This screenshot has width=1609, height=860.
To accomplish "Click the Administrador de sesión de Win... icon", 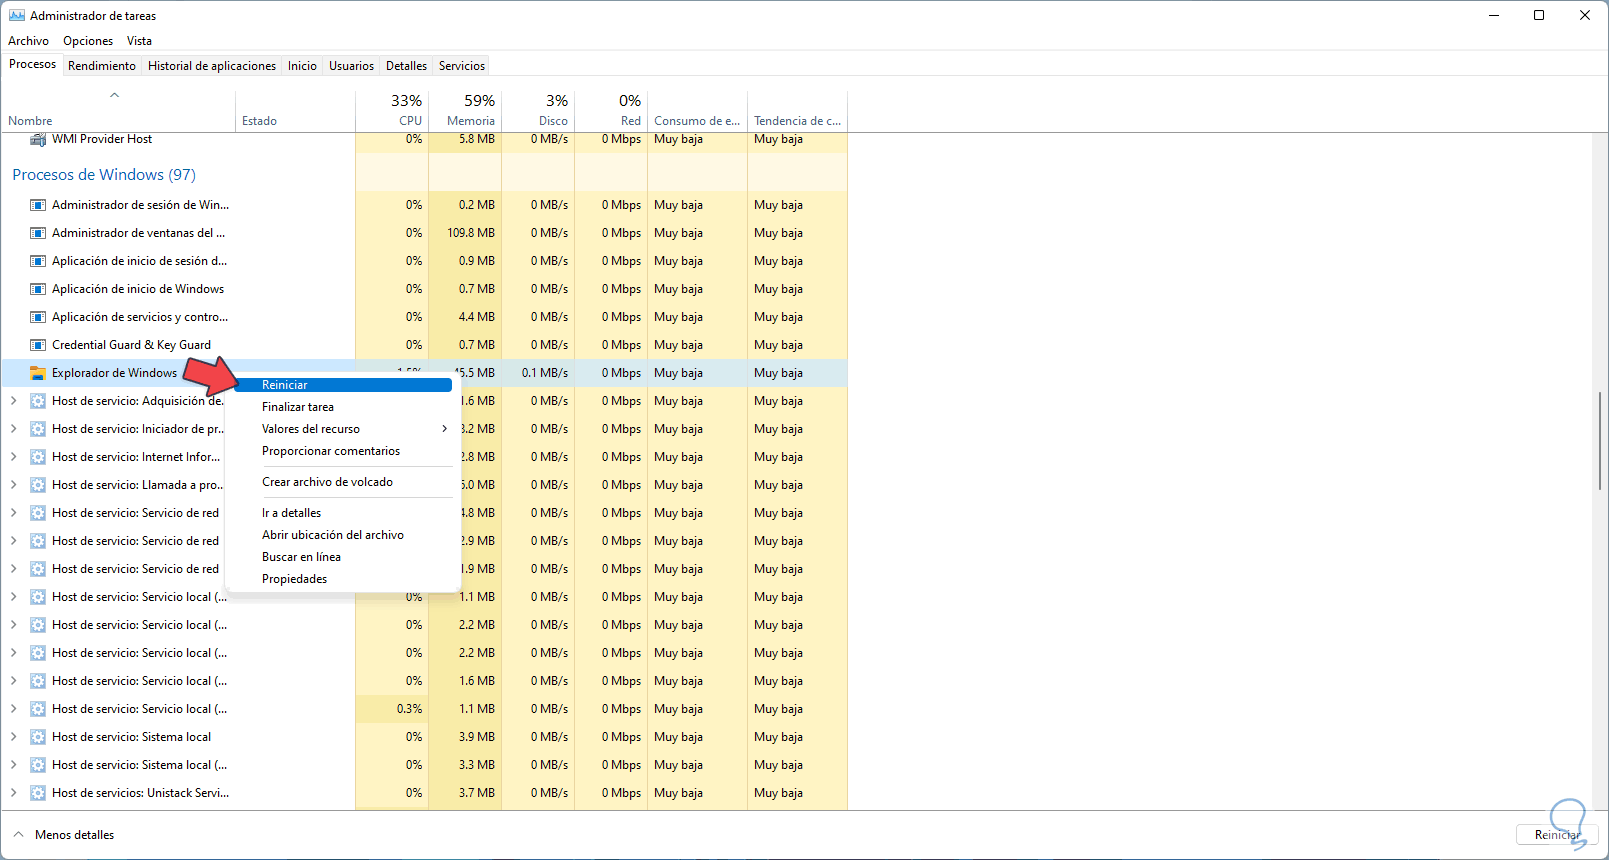I will (x=38, y=205).
